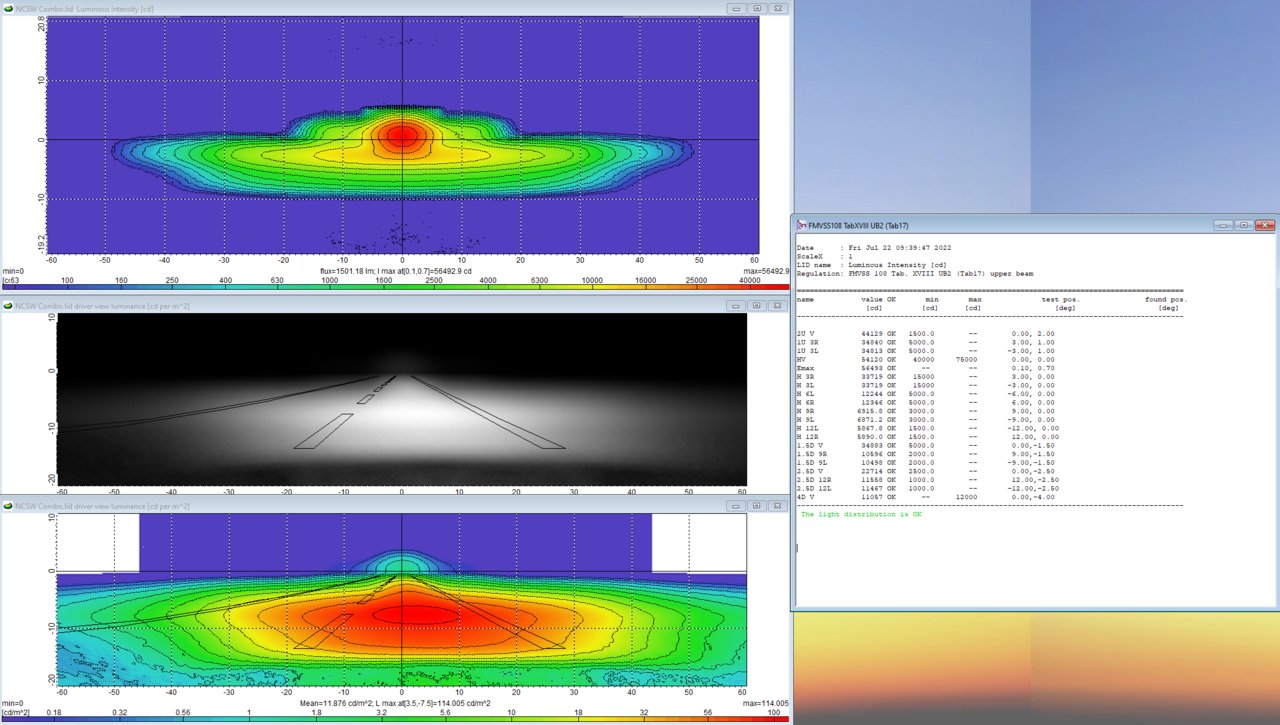Select the 'Emax' row name
The image size is (1280, 725).
(805, 369)
